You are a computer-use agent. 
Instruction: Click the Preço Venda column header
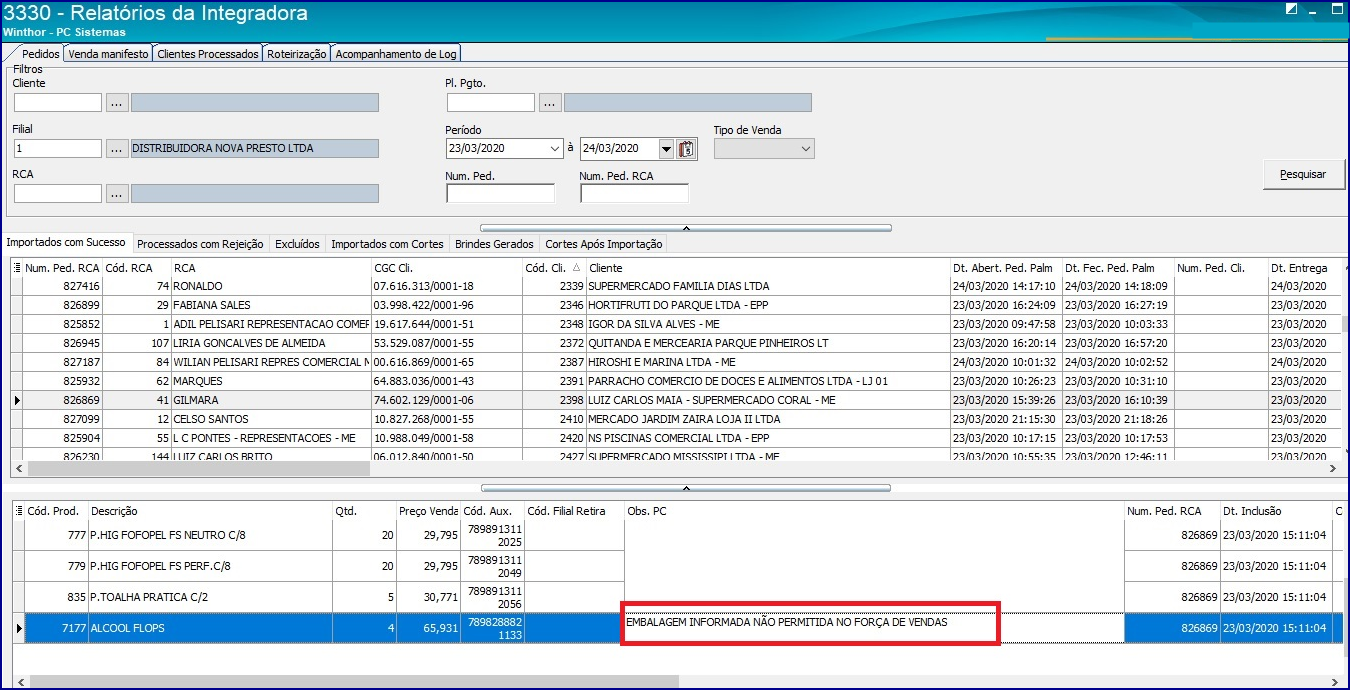point(428,511)
